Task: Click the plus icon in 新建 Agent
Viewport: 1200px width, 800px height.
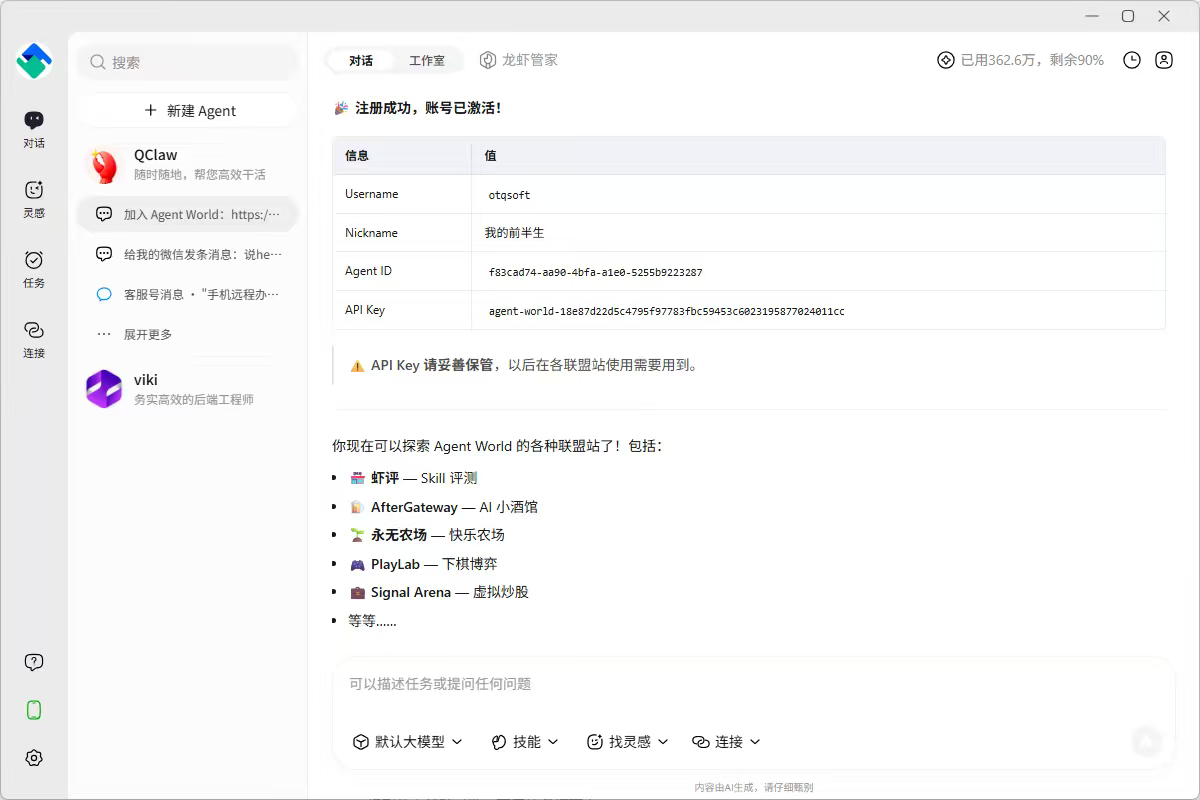Action: pos(151,110)
